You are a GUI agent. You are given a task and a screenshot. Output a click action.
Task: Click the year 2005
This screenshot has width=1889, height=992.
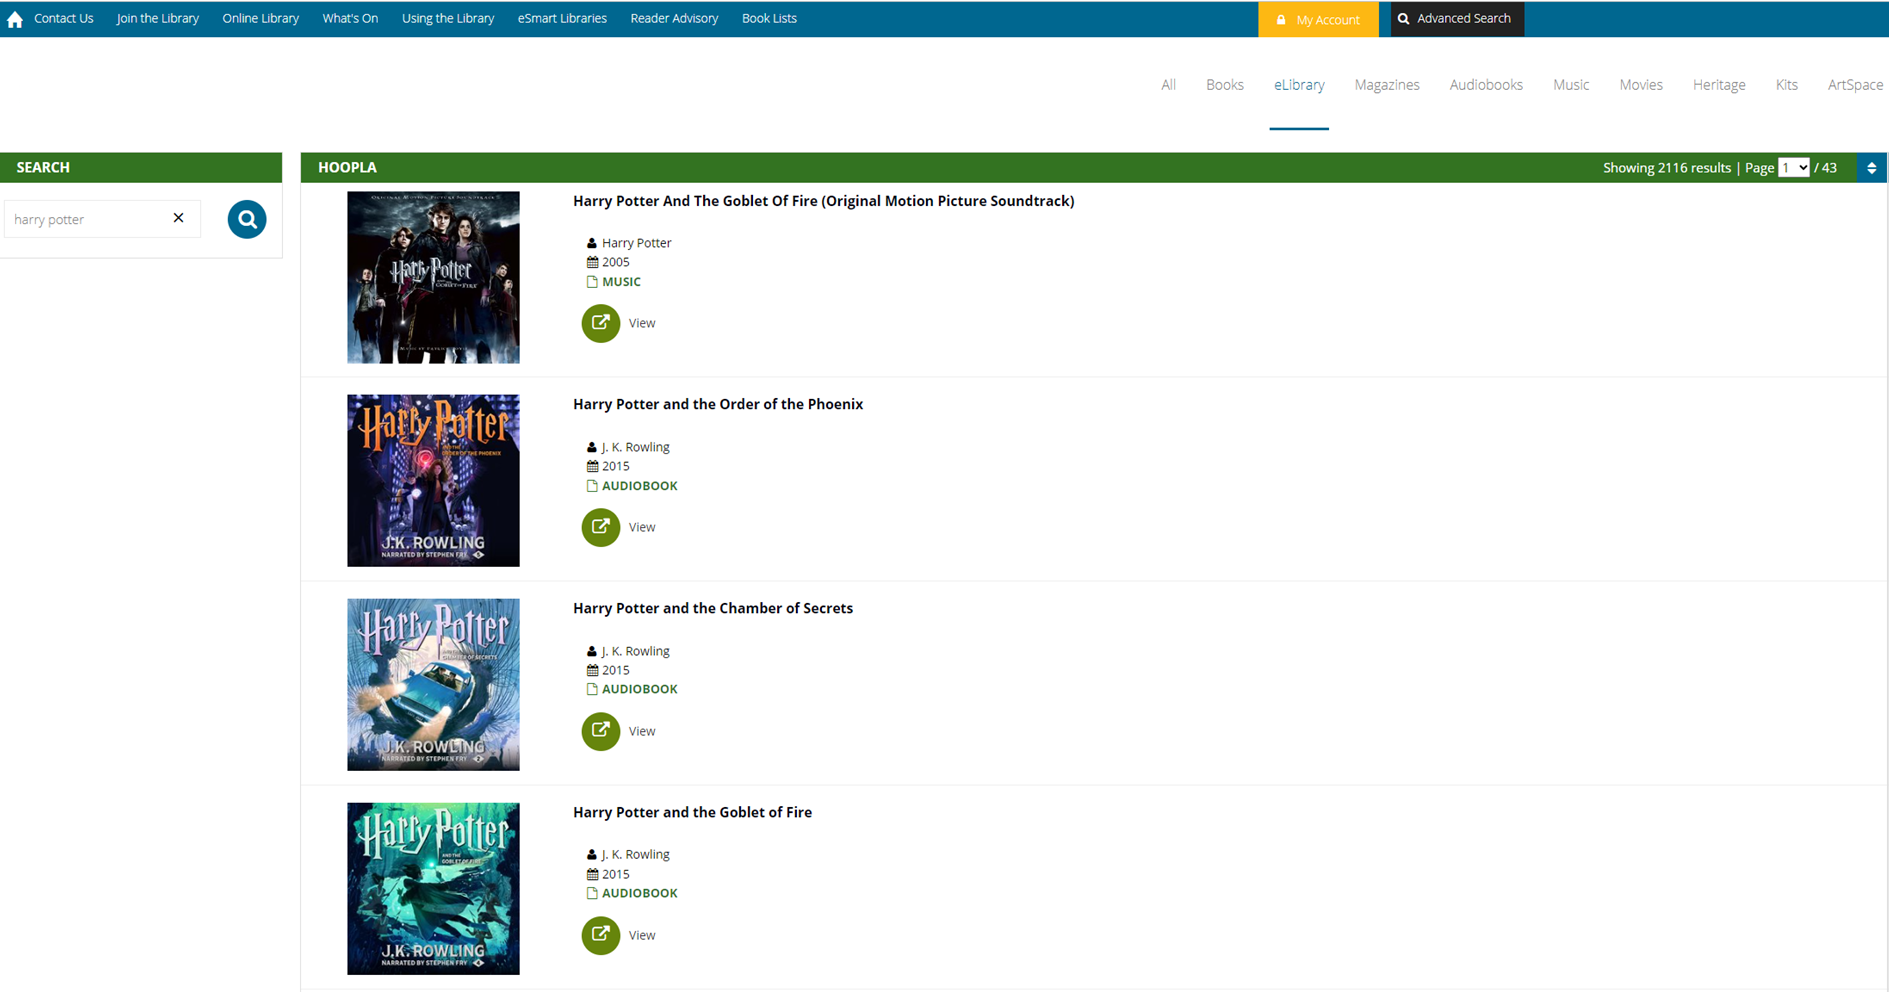pyautogui.click(x=615, y=262)
